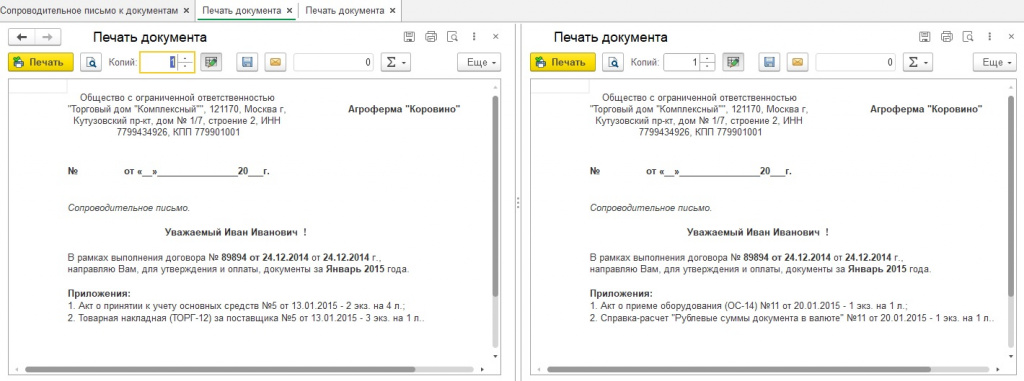The image size is (1024, 381).
Task: Select first Печать документа tab
Action: tap(242, 10)
